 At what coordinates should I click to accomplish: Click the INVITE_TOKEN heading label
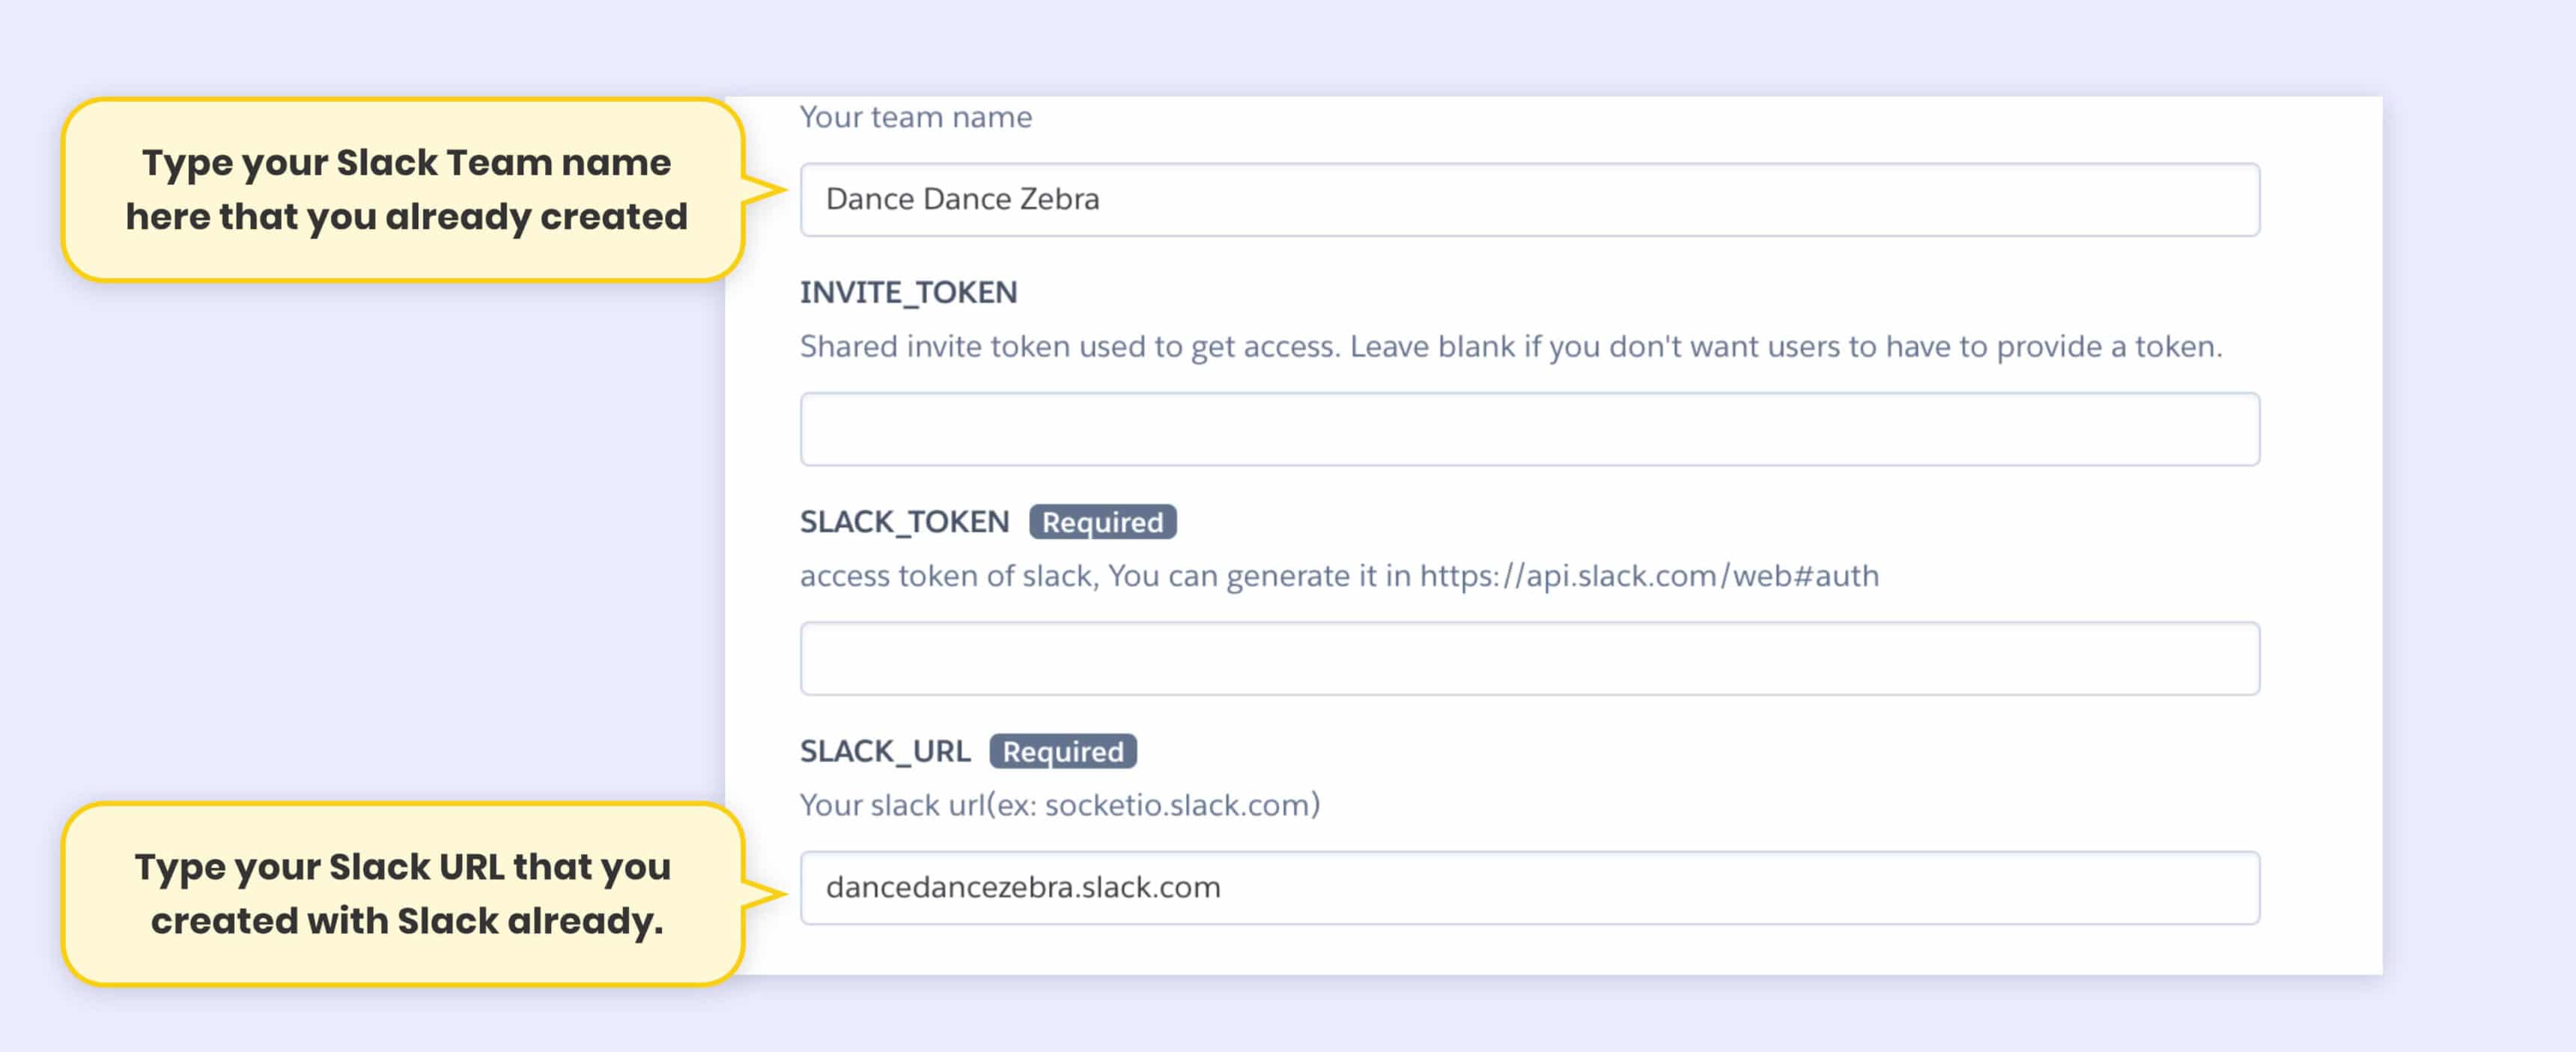point(908,292)
